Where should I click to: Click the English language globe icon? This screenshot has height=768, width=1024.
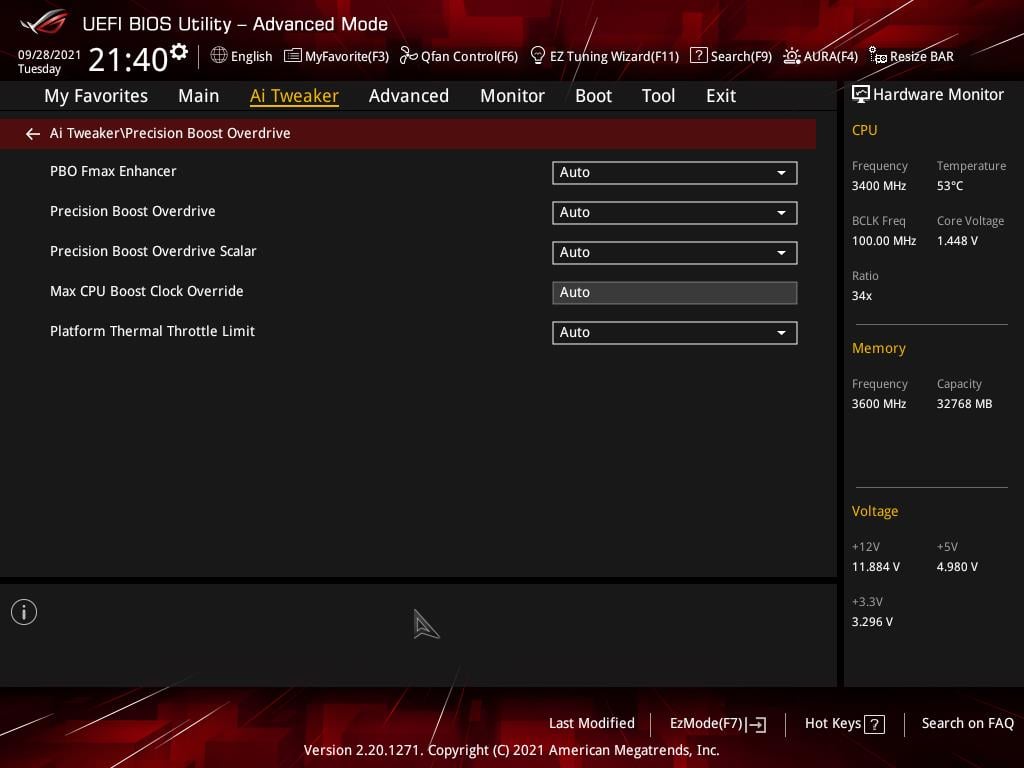point(219,56)
